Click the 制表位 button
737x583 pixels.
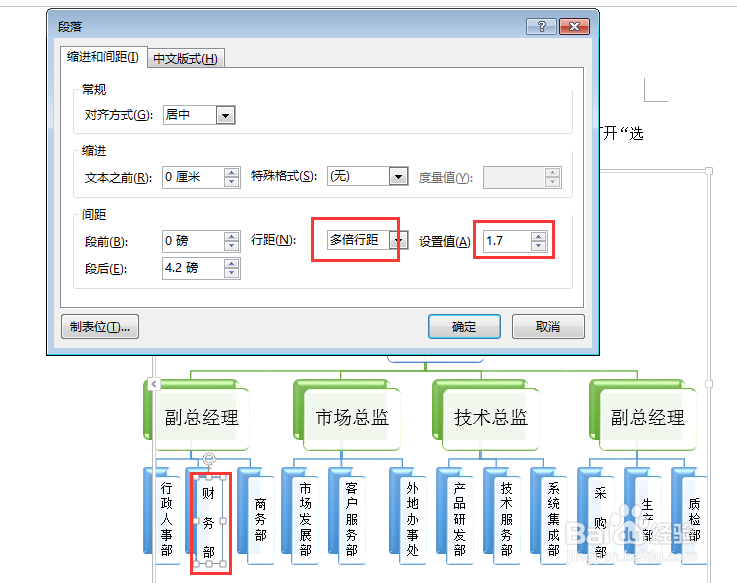click(x=100, y=327)
